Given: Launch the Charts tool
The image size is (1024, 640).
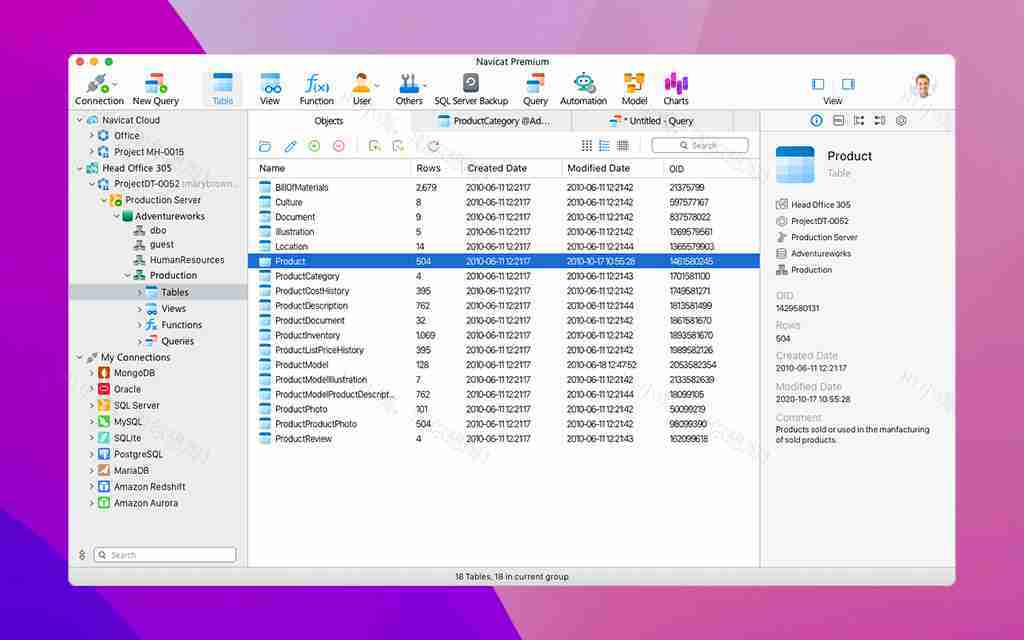Looking at the screenshot, I should coord(676,87).
